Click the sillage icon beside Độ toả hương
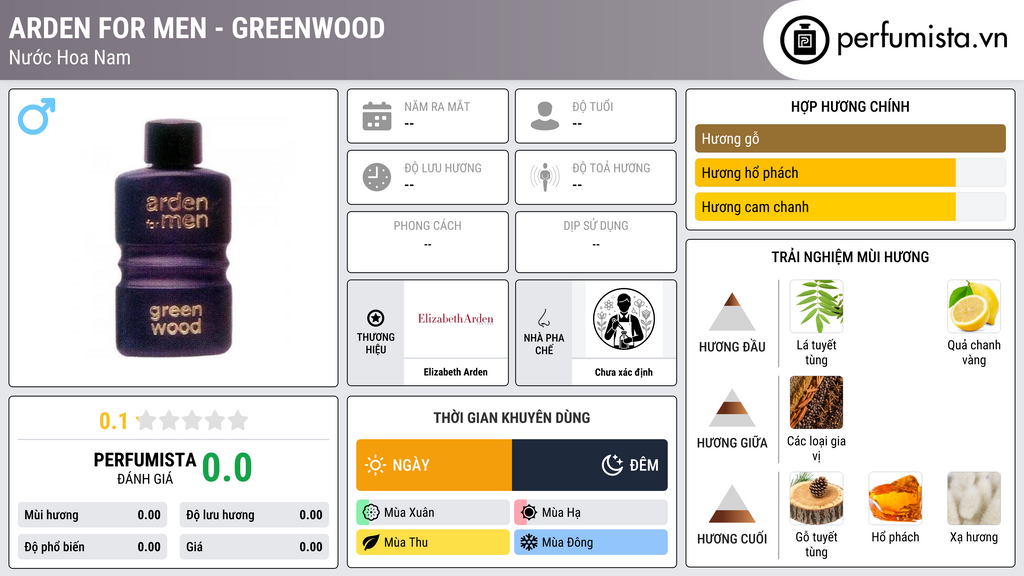This screenshot has height=576, width=1024. click(545, 177)
